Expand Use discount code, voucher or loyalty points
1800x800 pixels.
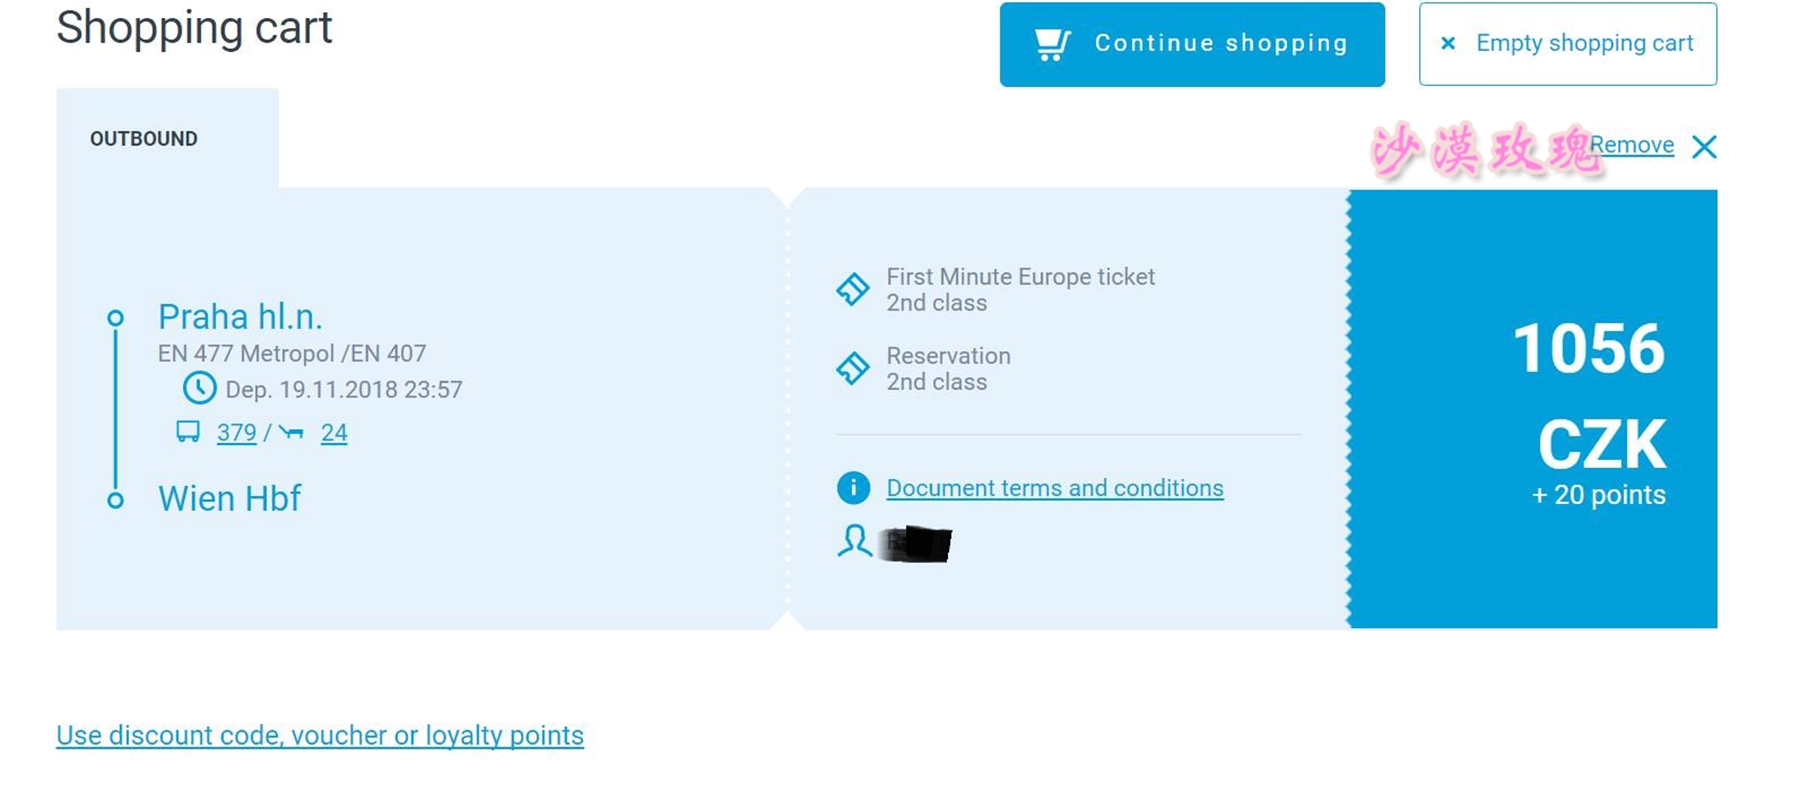tap(320, 736)
